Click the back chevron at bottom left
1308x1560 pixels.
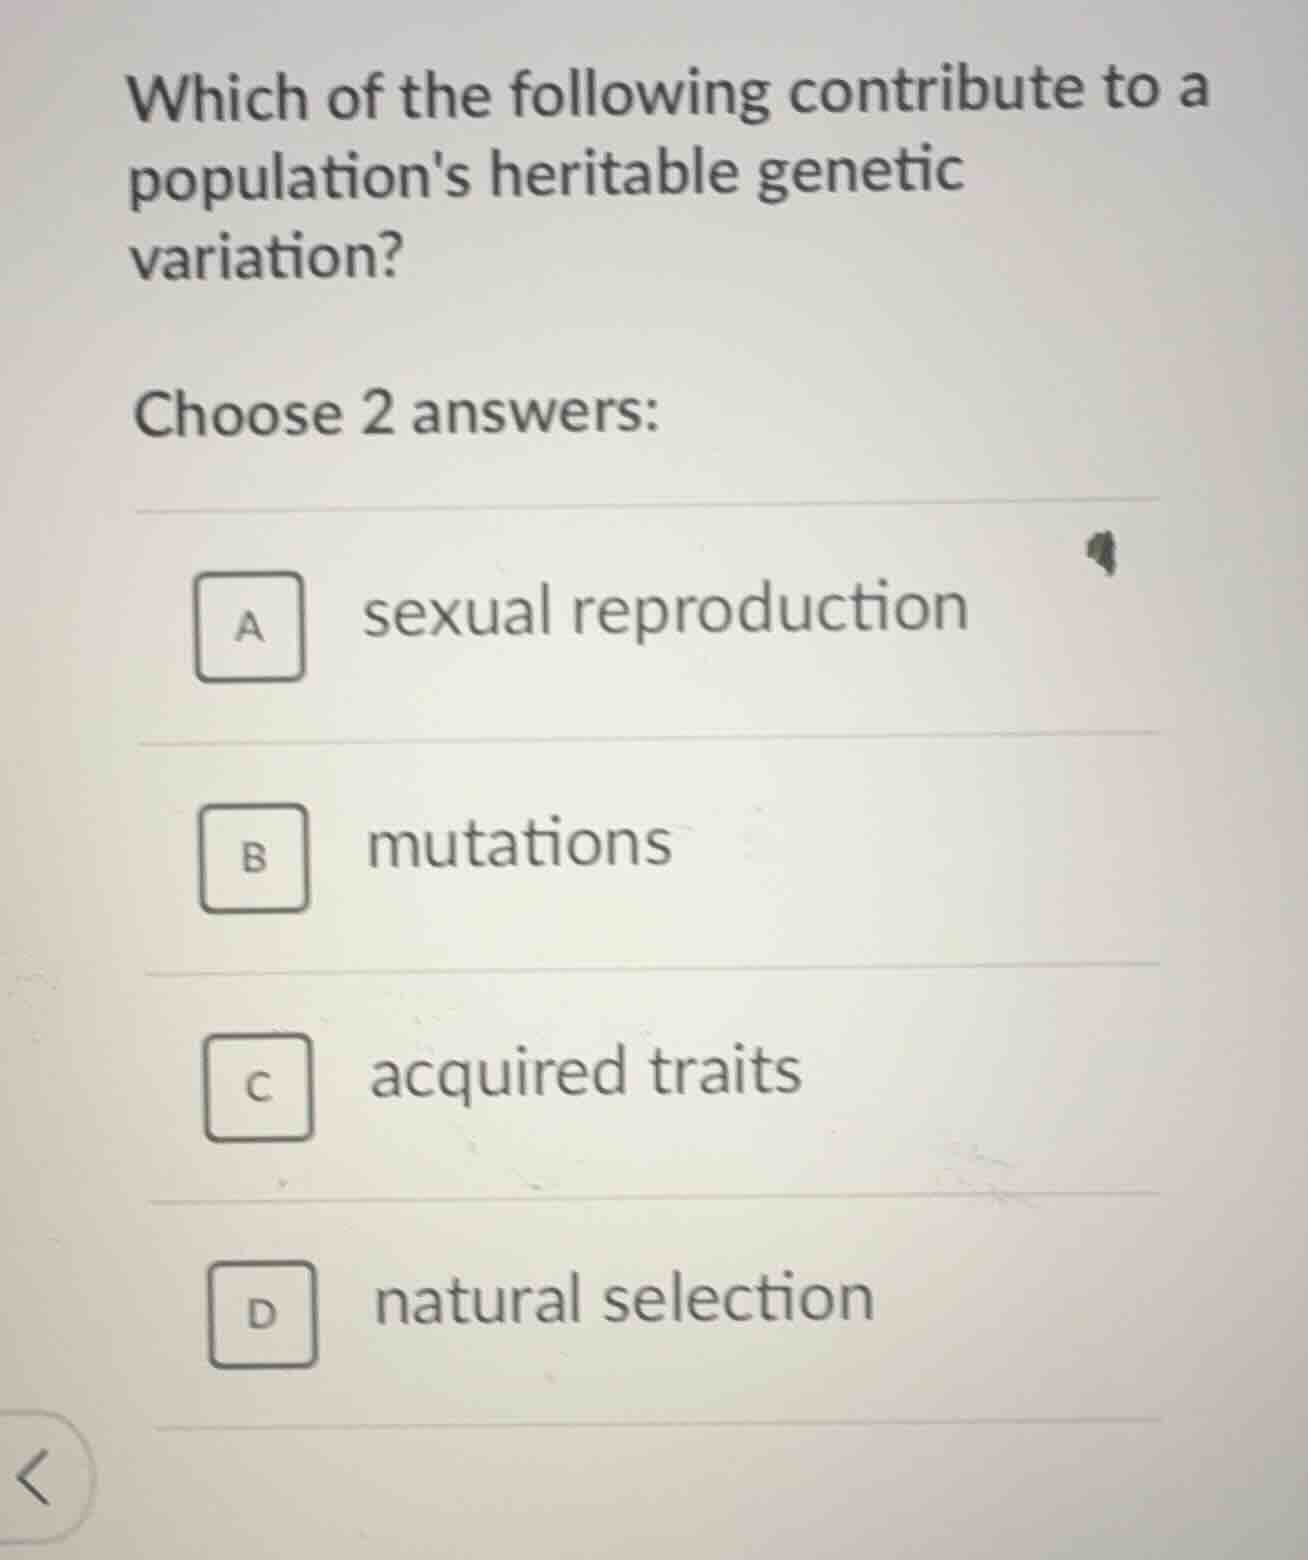coord(34,1480)
